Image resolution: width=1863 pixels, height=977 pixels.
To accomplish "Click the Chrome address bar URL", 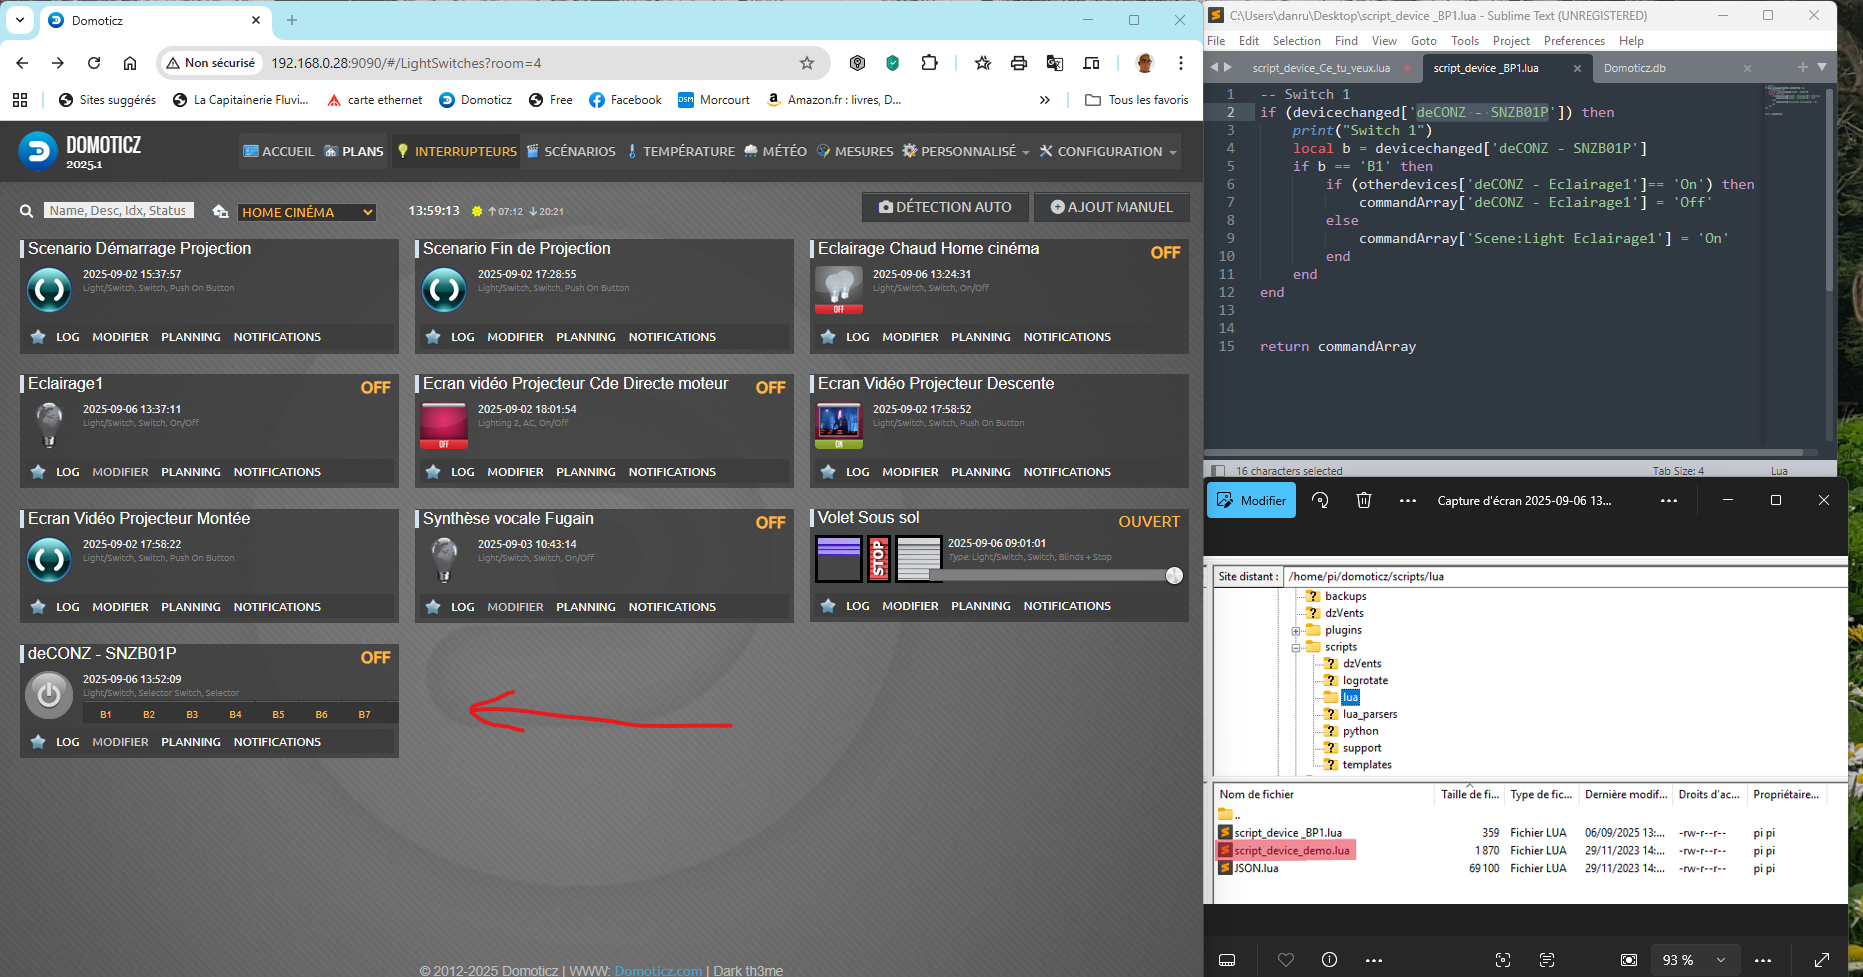I will (406, 63).
